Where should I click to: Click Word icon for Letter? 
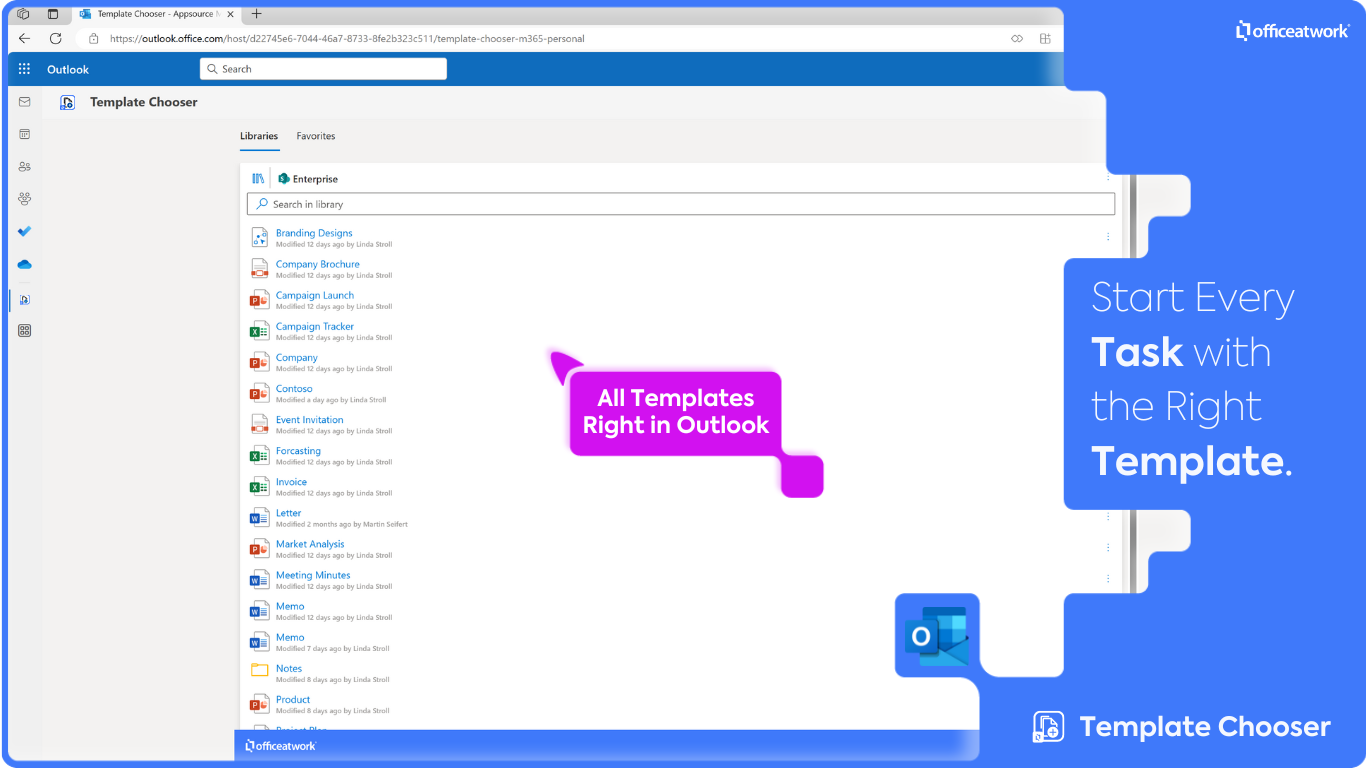tap(259, 517)
